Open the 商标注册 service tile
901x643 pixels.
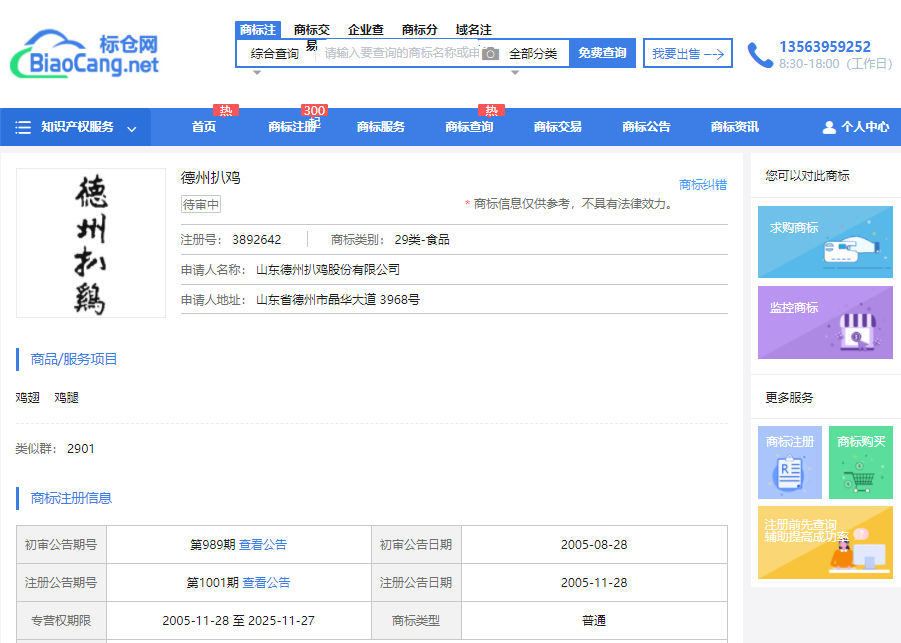tap(790, 462)
